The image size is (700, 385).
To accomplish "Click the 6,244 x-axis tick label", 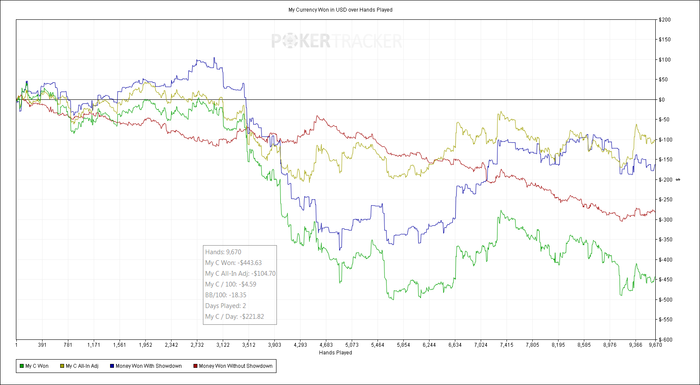I will coord(429,345).
